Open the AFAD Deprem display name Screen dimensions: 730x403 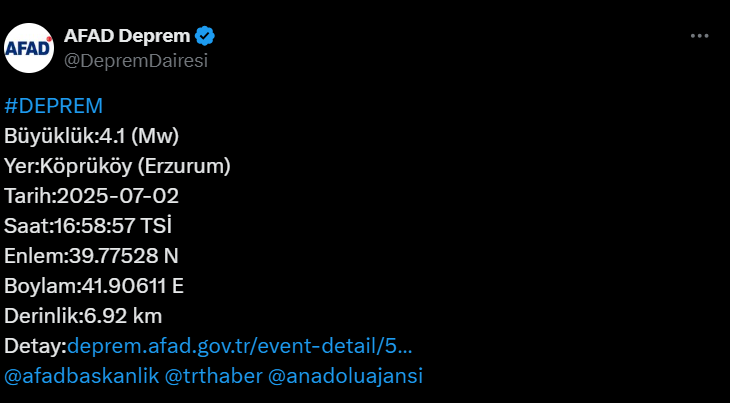point(127,36)
